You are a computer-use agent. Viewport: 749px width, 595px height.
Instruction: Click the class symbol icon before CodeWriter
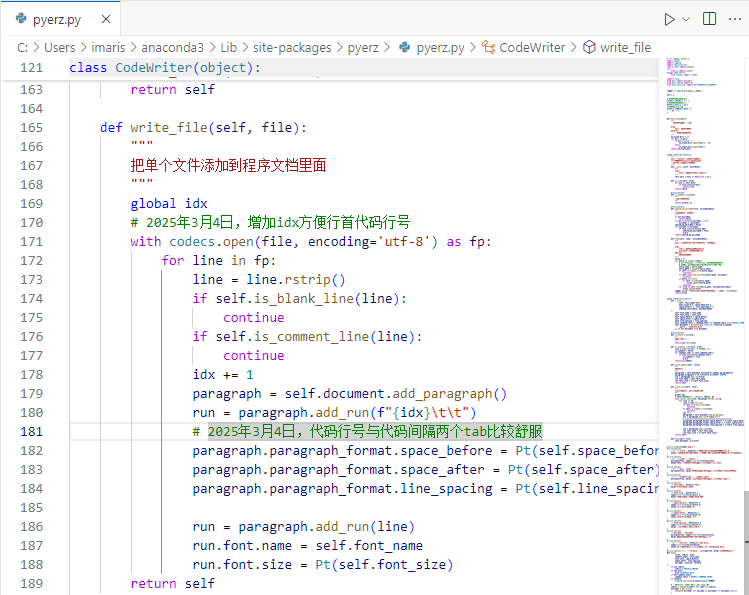488,47
